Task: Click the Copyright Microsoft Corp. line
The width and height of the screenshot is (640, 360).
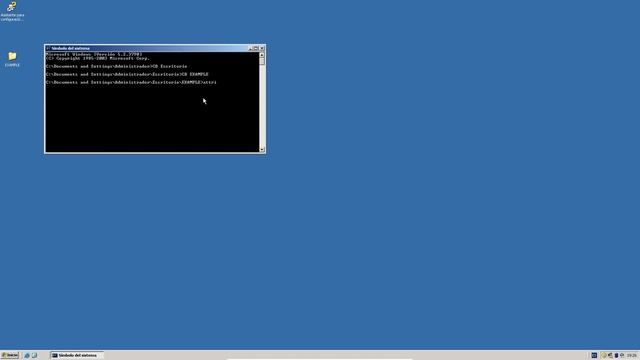Action: pos(98,58)
